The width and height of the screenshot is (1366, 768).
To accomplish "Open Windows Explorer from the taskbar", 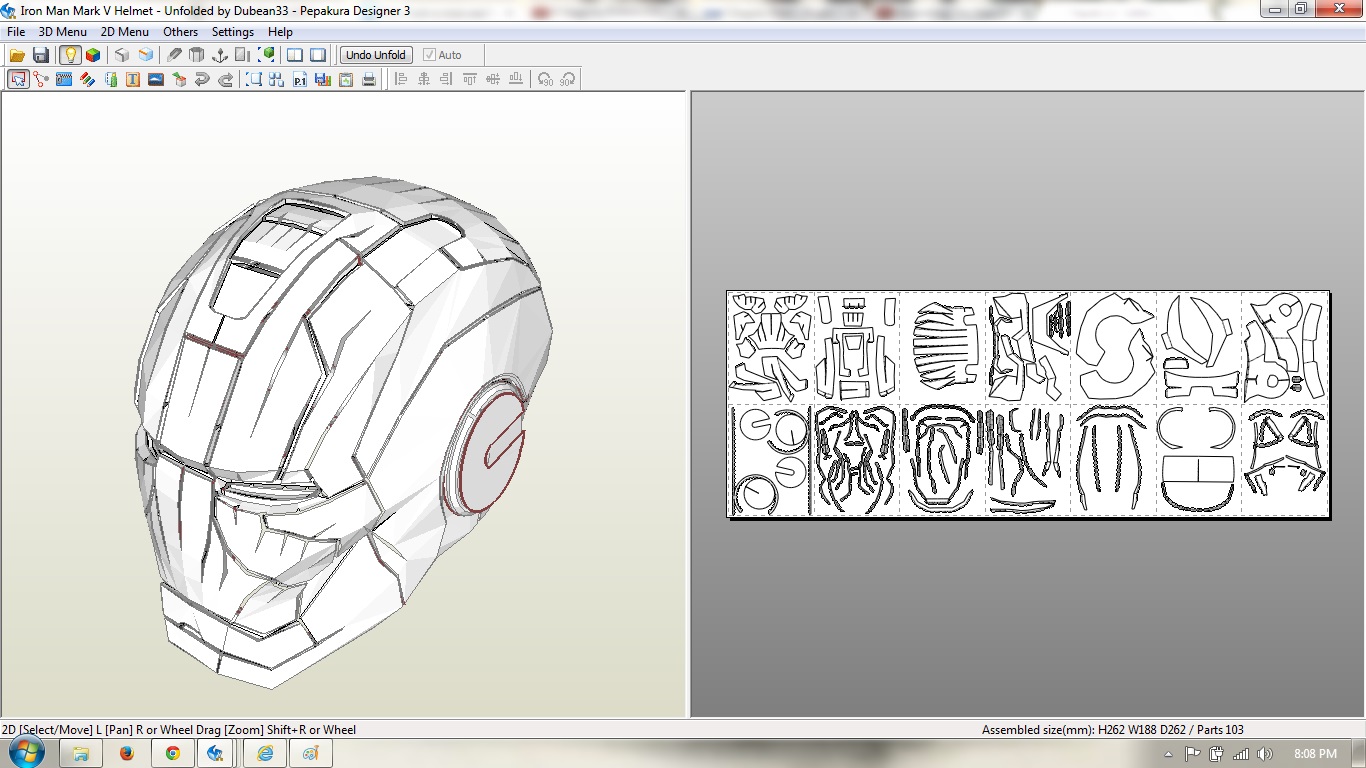I will pyautogui.click(x=81, y=754).
